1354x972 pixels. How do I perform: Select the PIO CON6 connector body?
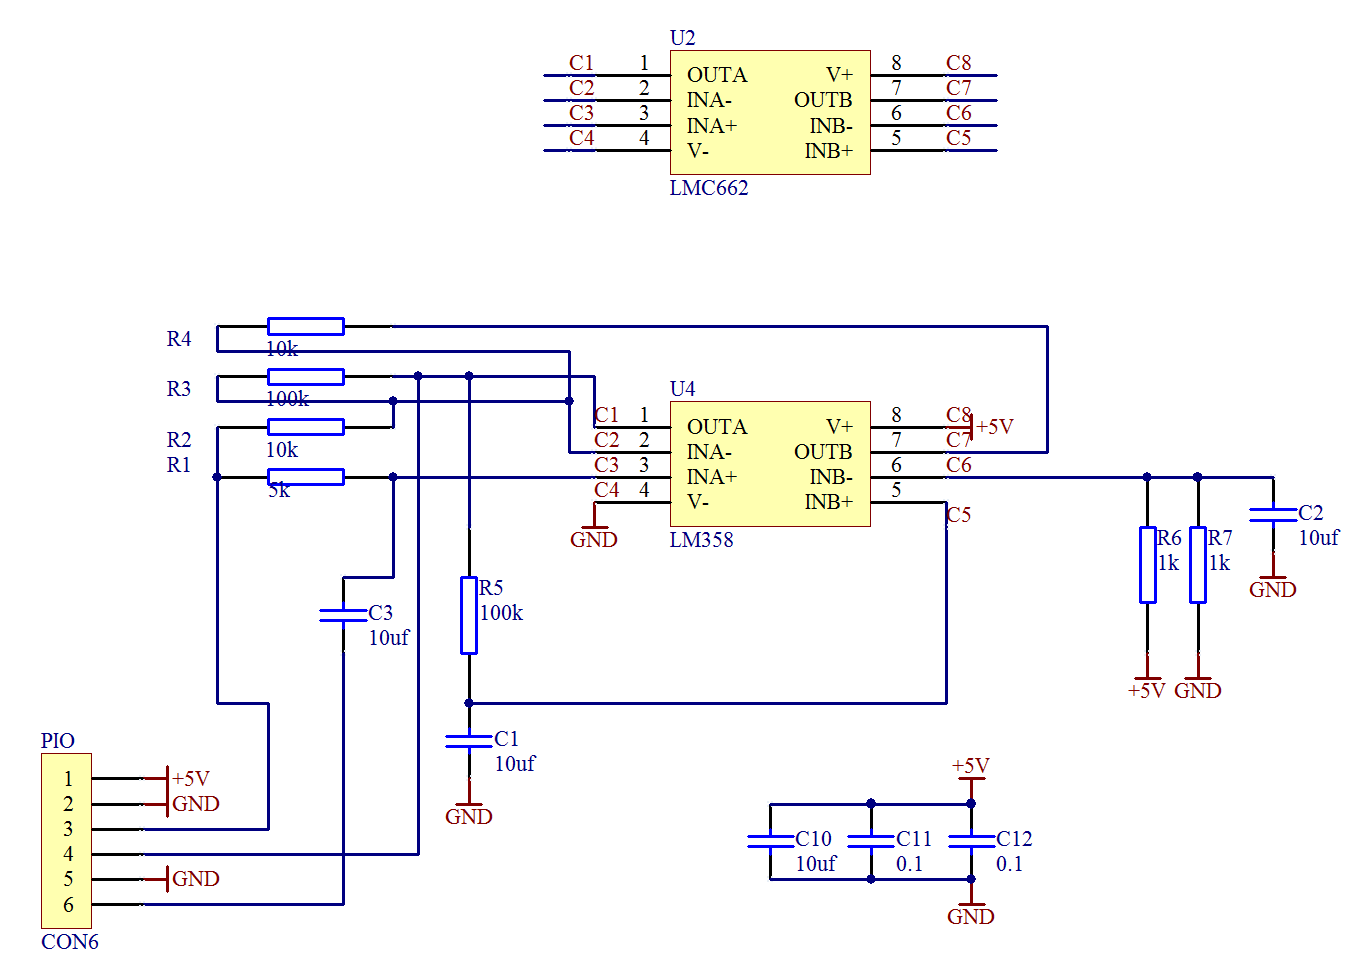66,841
